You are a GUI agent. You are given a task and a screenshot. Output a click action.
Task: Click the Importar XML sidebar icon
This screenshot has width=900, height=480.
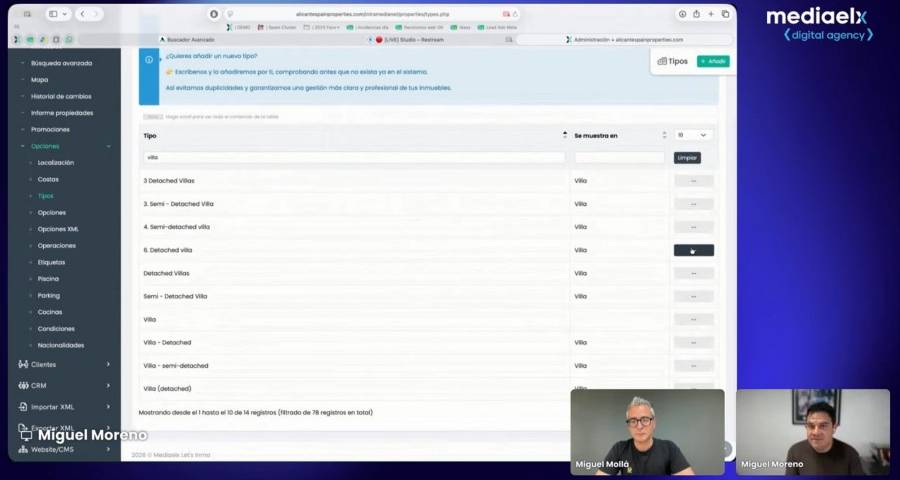(23, 407)
